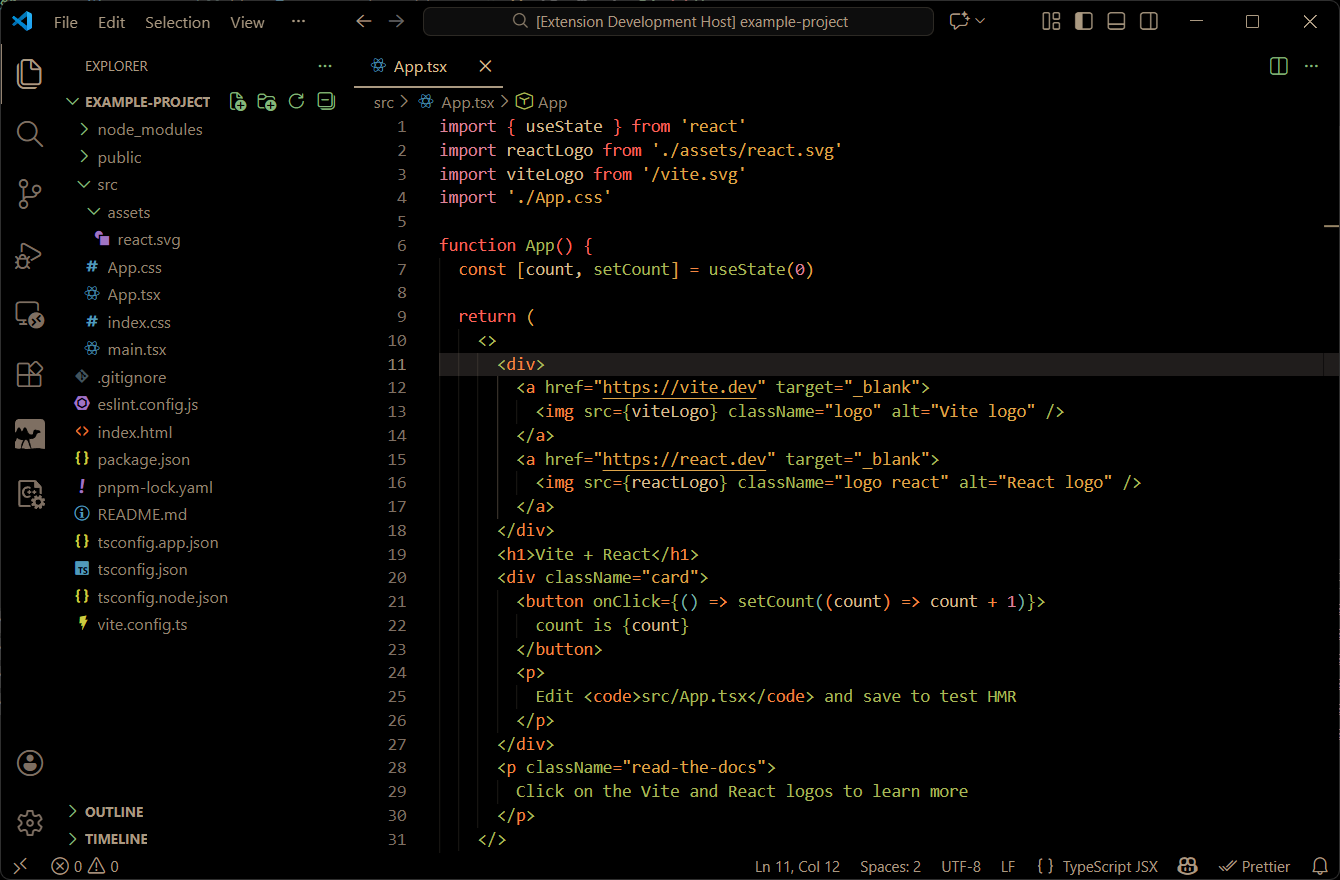The height and width of the screenshot is (880, 1340).
Task: Open the Edit menu
Action: pos(112,22)
